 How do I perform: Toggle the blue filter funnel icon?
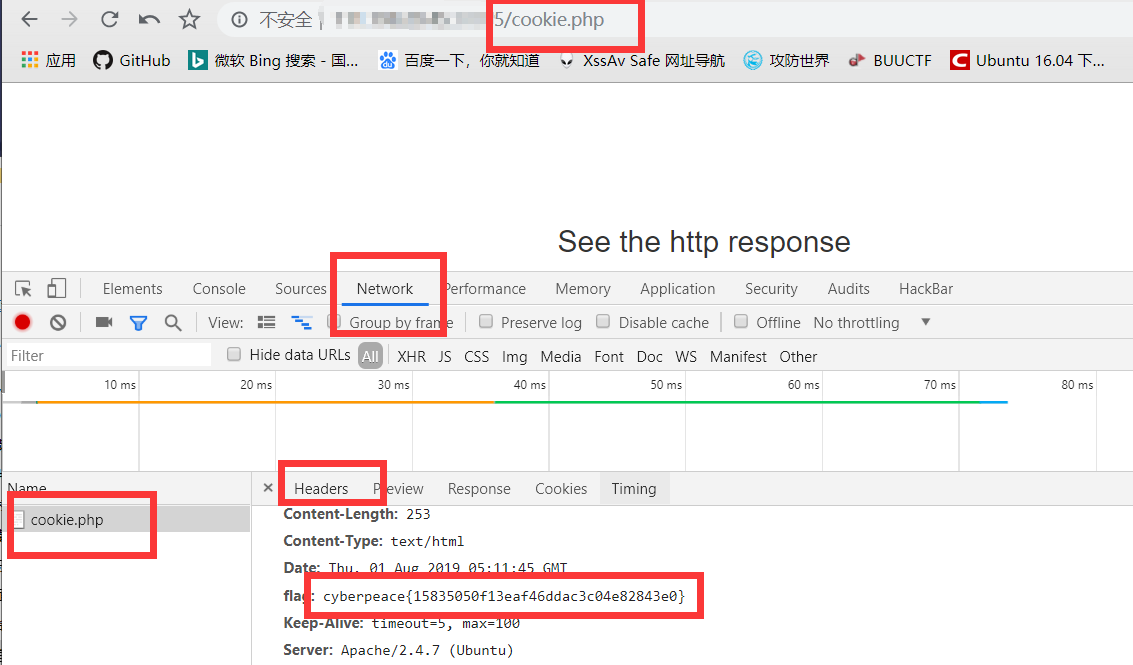[x=138, y=323]
